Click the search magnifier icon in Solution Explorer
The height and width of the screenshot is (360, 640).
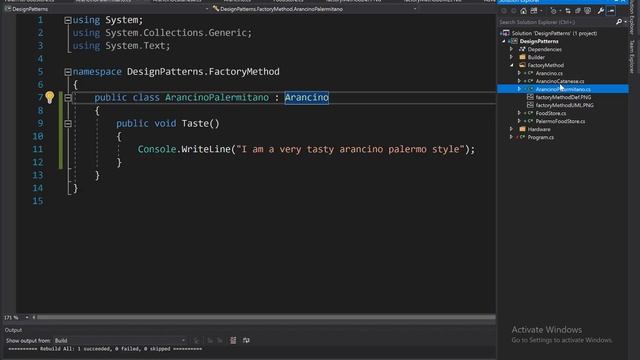tap(619, 22)
